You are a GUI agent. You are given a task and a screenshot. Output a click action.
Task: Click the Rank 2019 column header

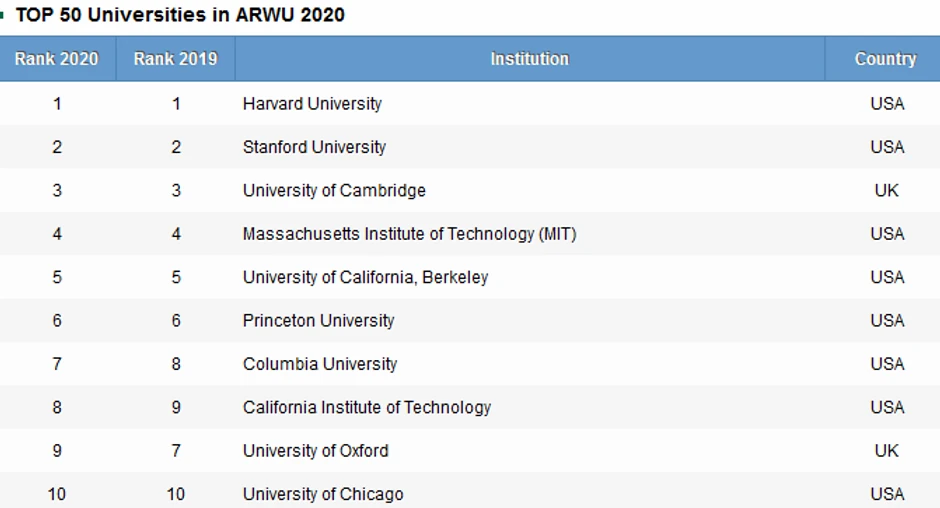coord(175,59)
